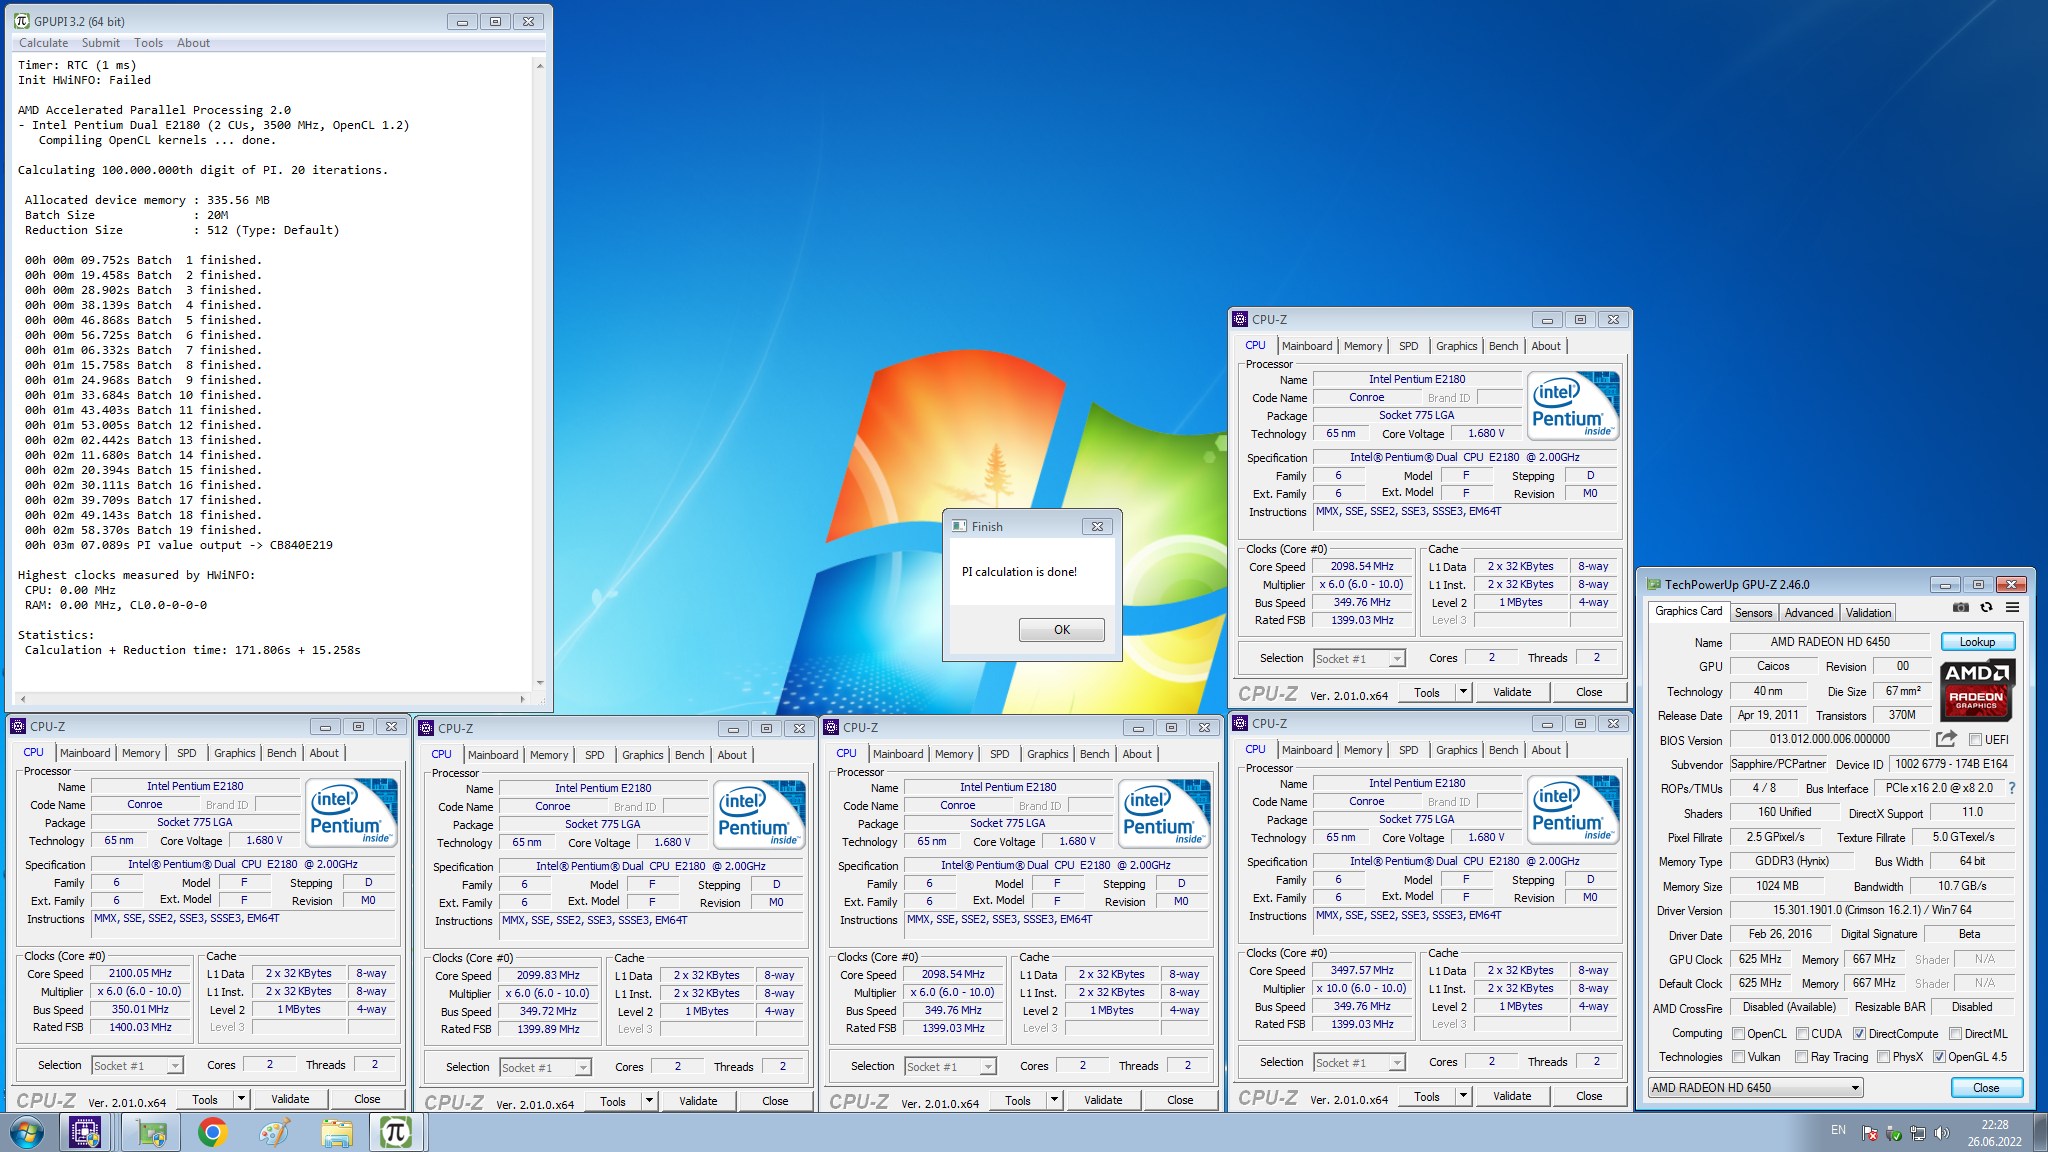The image size is (2048, 1152).
Task: Open the EN language indicator in the tray
Action: pos(1838,1130)
